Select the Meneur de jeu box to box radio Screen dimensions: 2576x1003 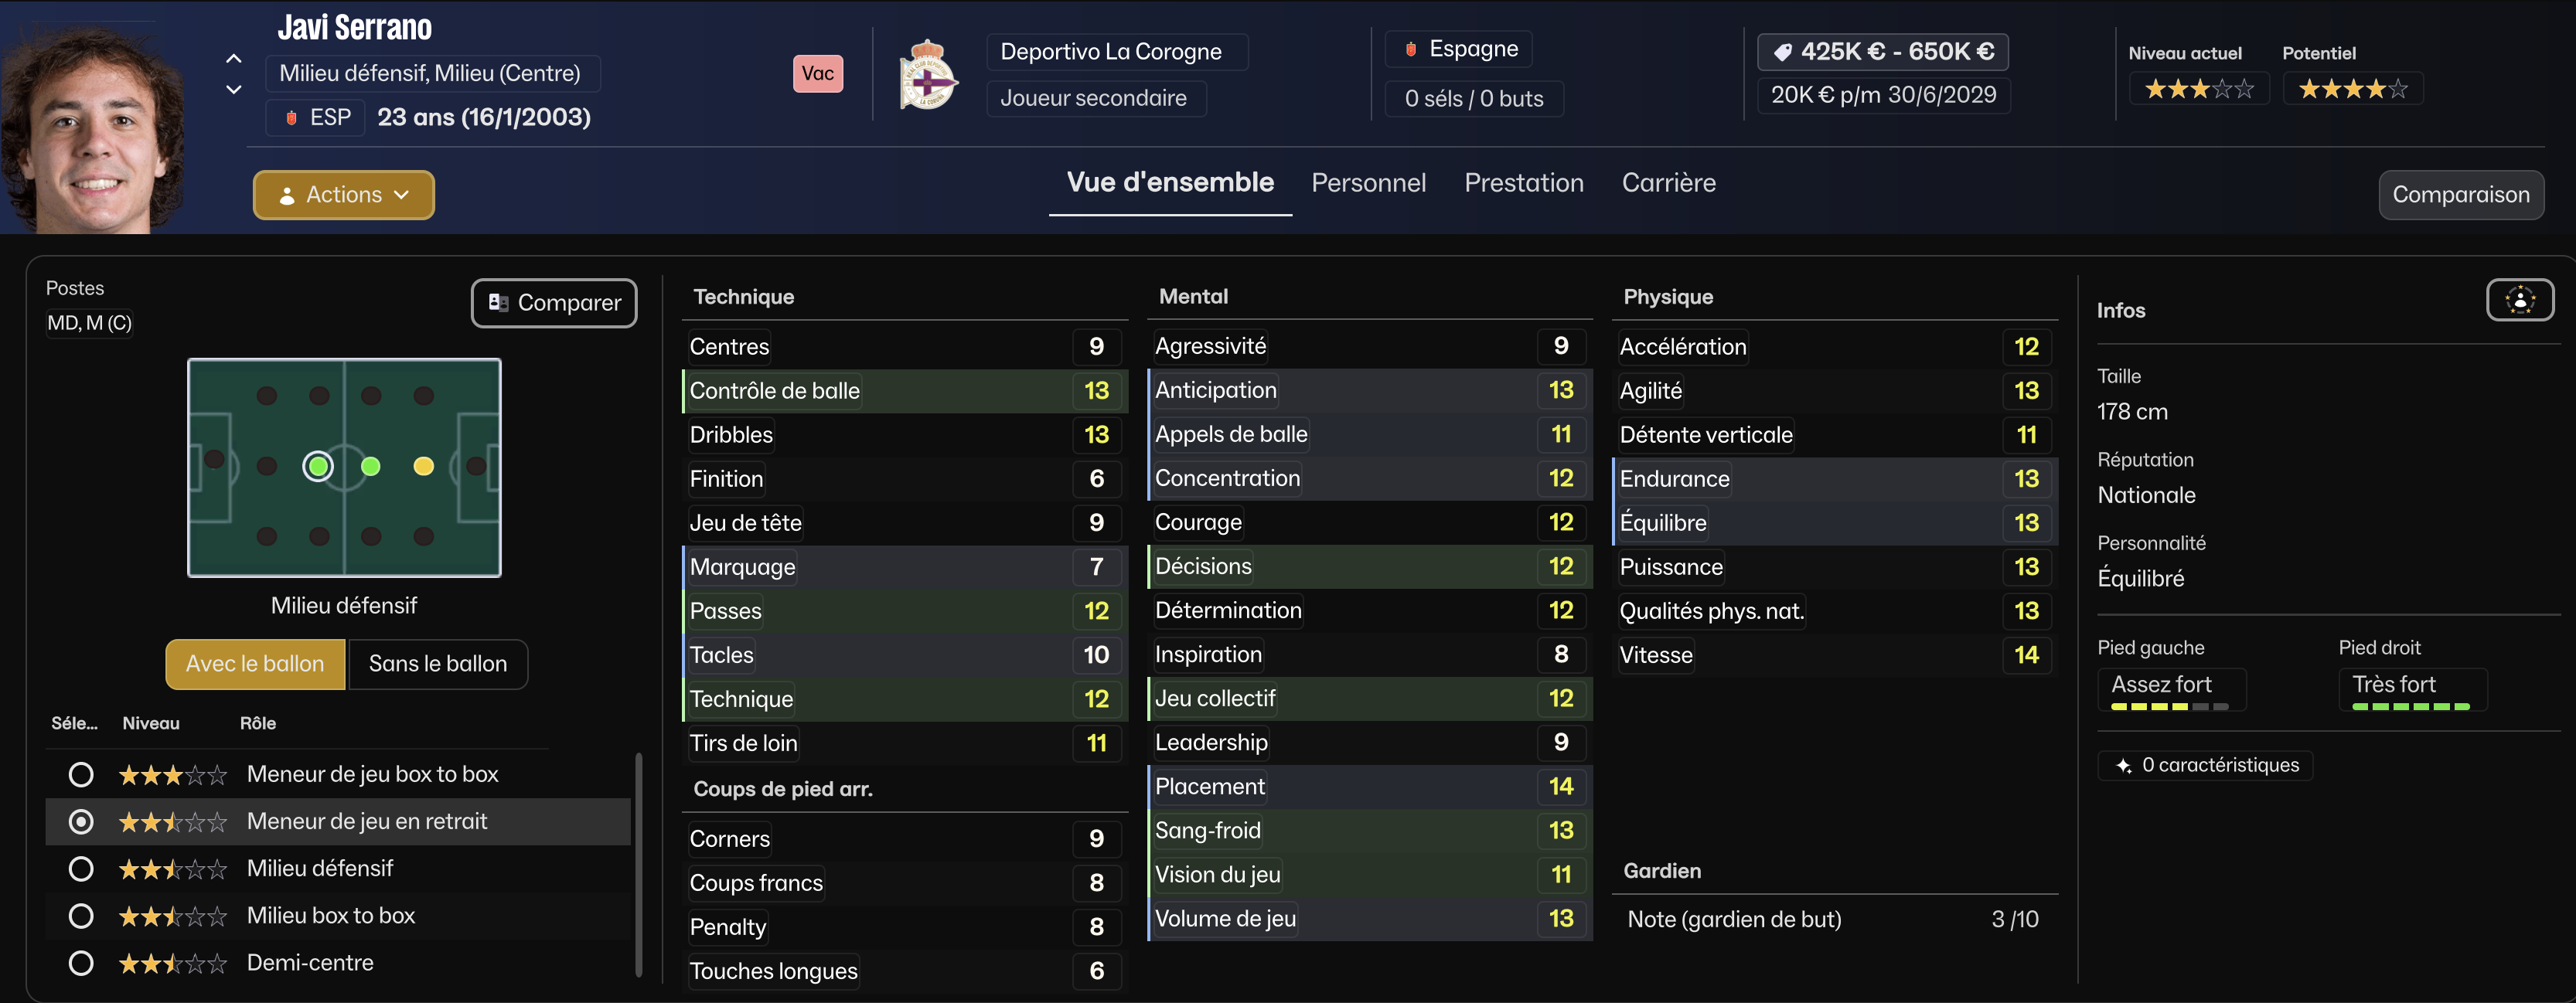pyautogui.click(x=81, y=775)
